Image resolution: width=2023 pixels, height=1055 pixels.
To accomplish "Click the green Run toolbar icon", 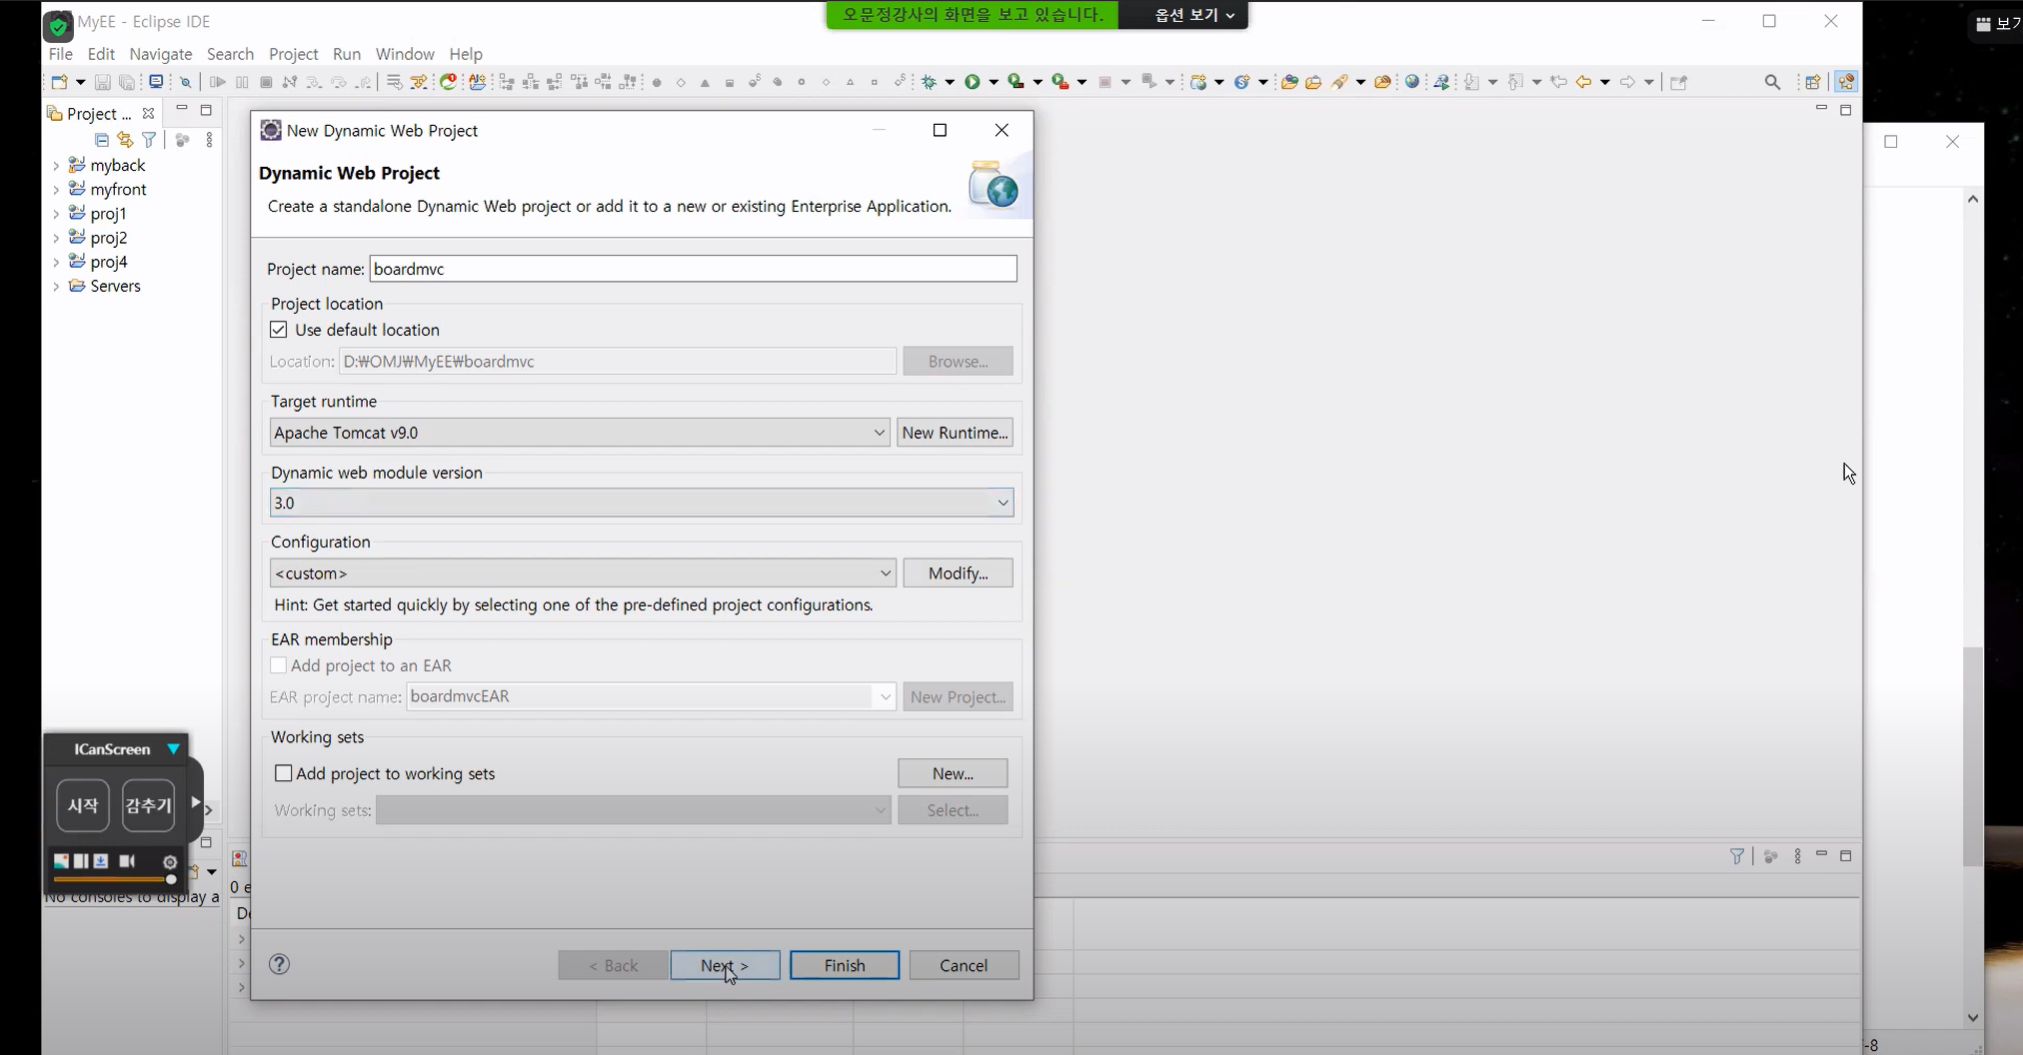I will (972, 82).
